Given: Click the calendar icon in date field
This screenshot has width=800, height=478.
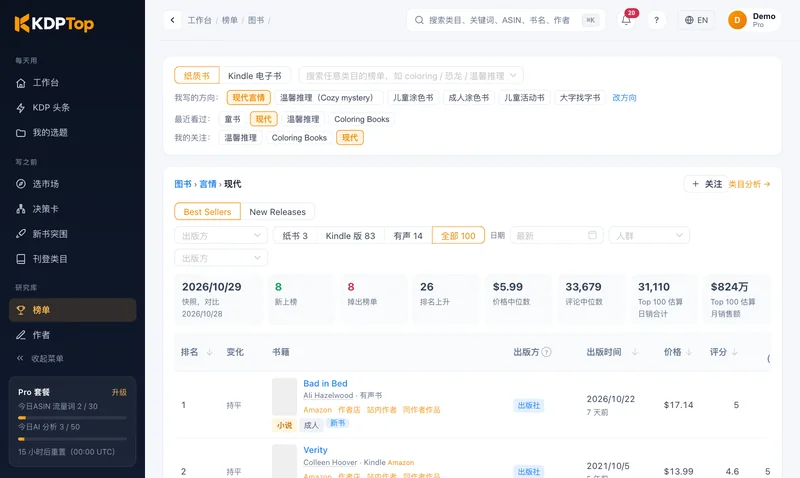Looking at the screenshot, I should coord(592,235).
